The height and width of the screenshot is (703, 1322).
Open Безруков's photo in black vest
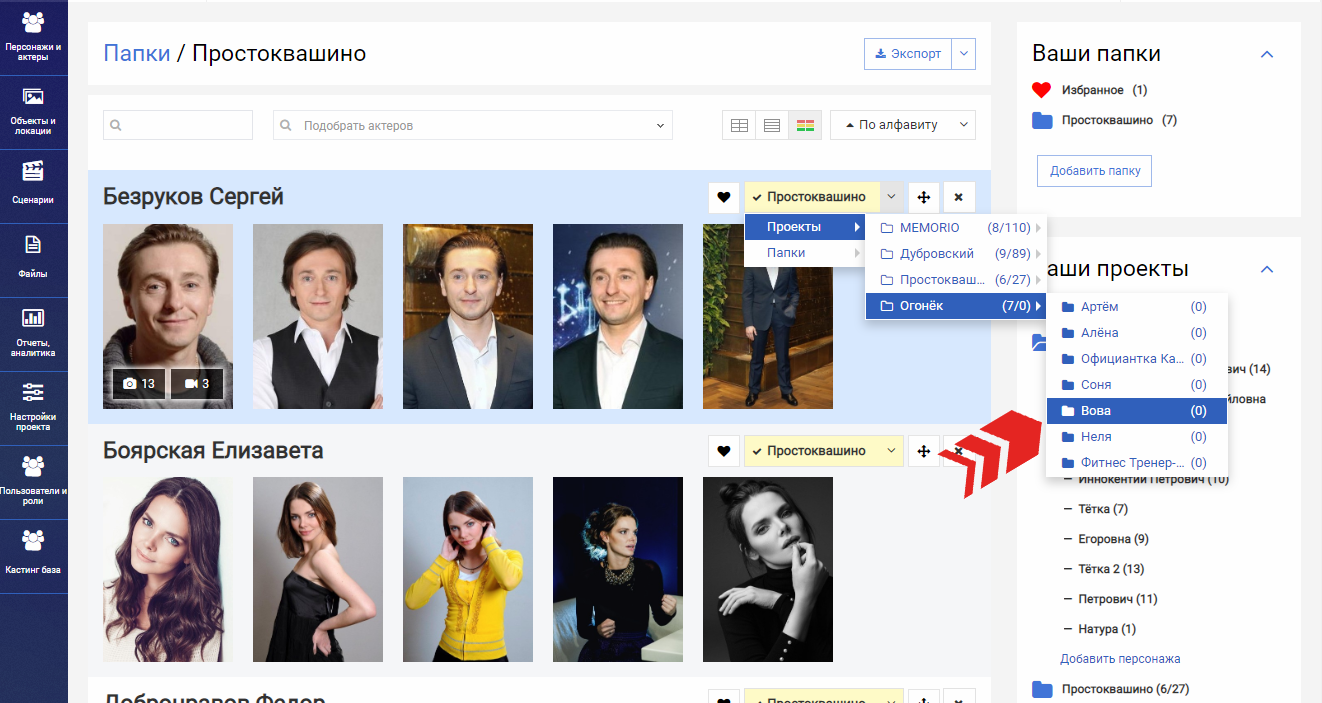point(318,316)
